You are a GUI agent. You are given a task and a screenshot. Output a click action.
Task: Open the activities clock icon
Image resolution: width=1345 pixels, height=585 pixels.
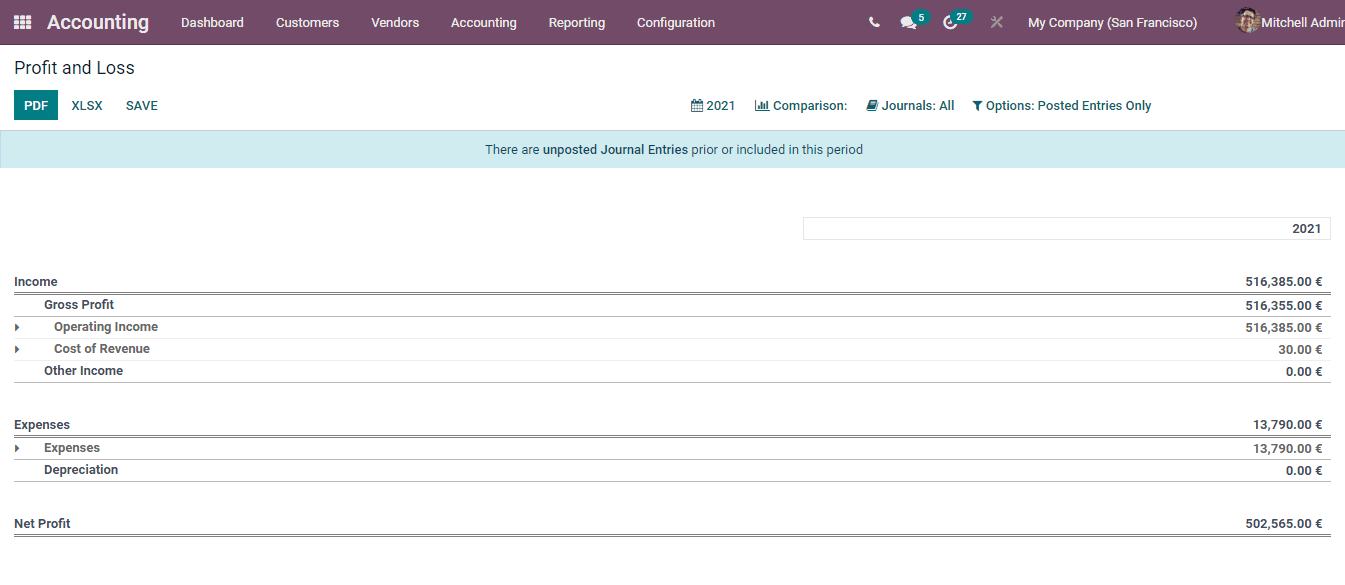(x=948, y=21)
